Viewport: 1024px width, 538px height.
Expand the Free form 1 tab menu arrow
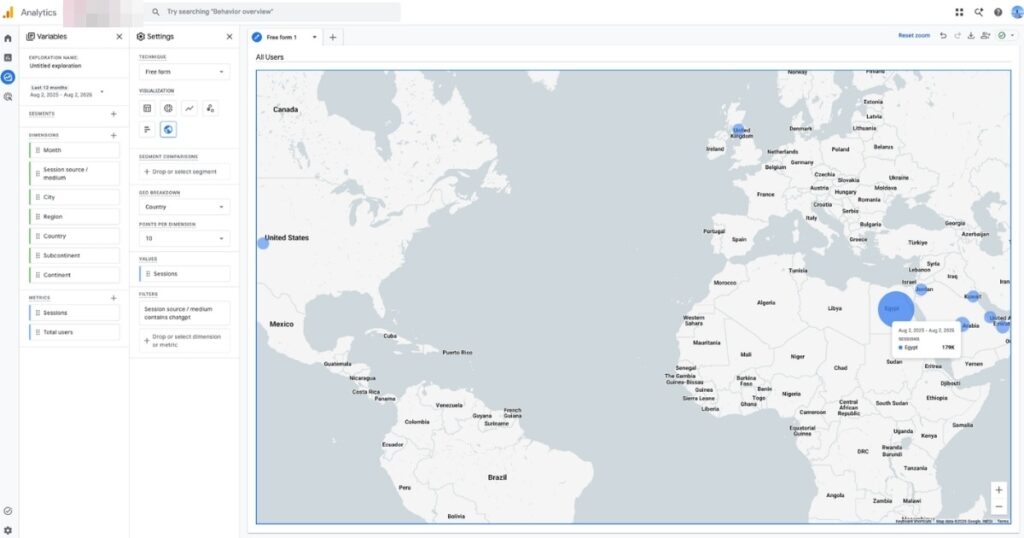314,37
